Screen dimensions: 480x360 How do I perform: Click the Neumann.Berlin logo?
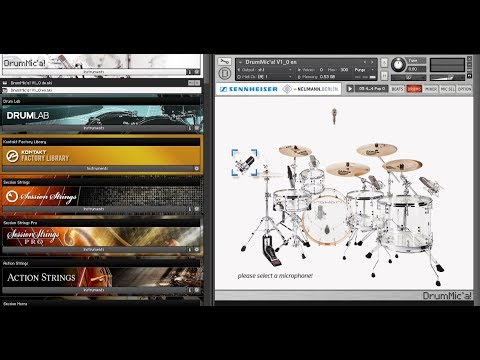(310, 89)
